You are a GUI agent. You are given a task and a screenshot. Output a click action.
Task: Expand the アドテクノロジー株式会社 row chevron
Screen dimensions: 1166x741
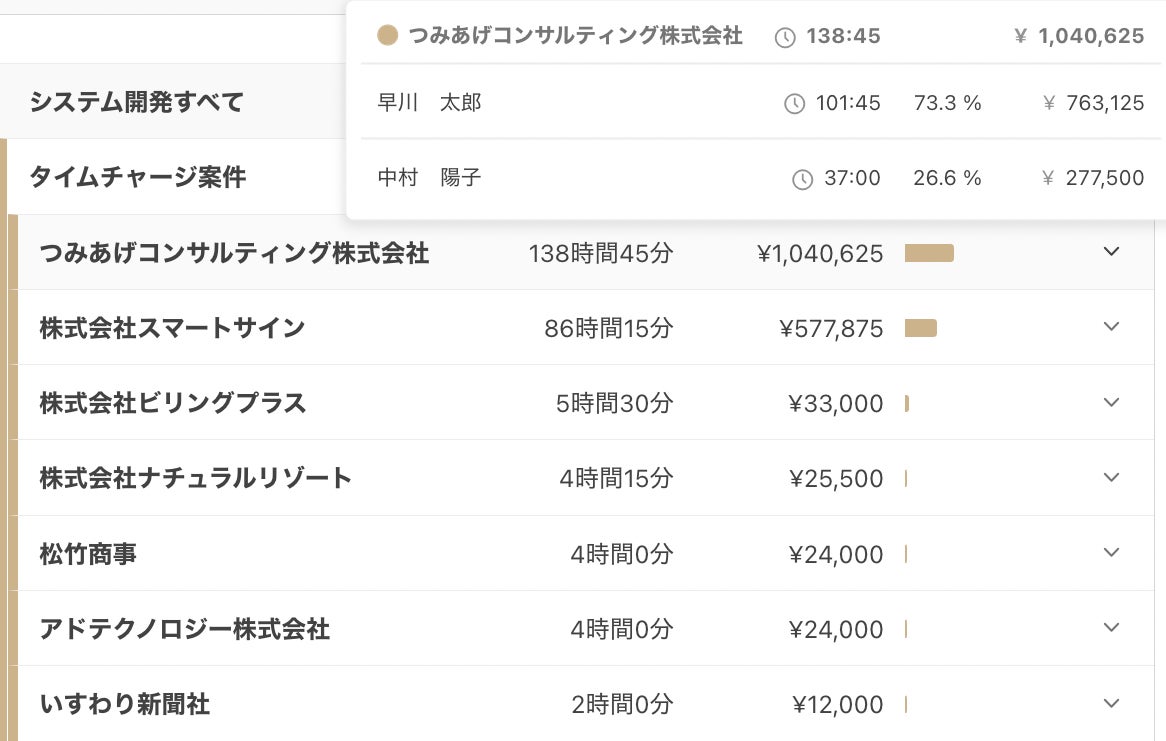point(1111,628)
